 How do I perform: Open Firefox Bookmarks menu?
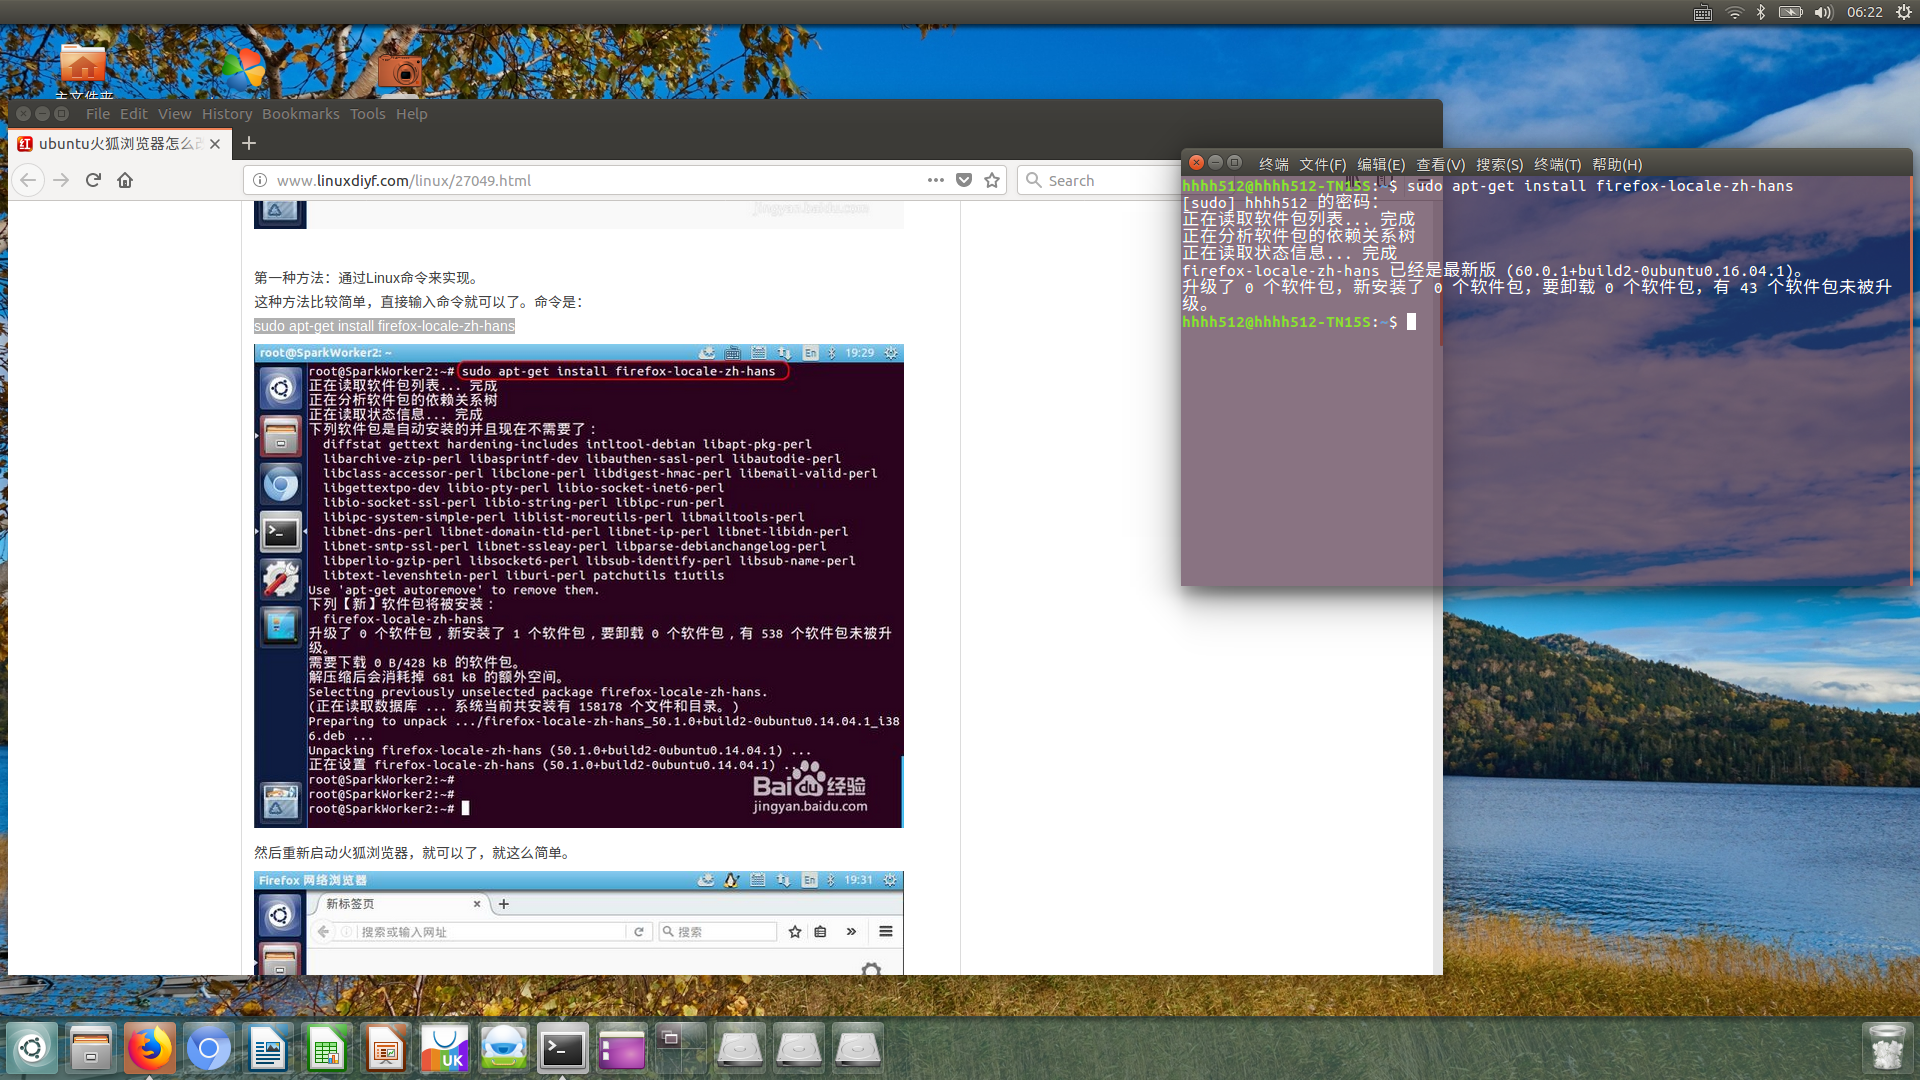(301, 114)
